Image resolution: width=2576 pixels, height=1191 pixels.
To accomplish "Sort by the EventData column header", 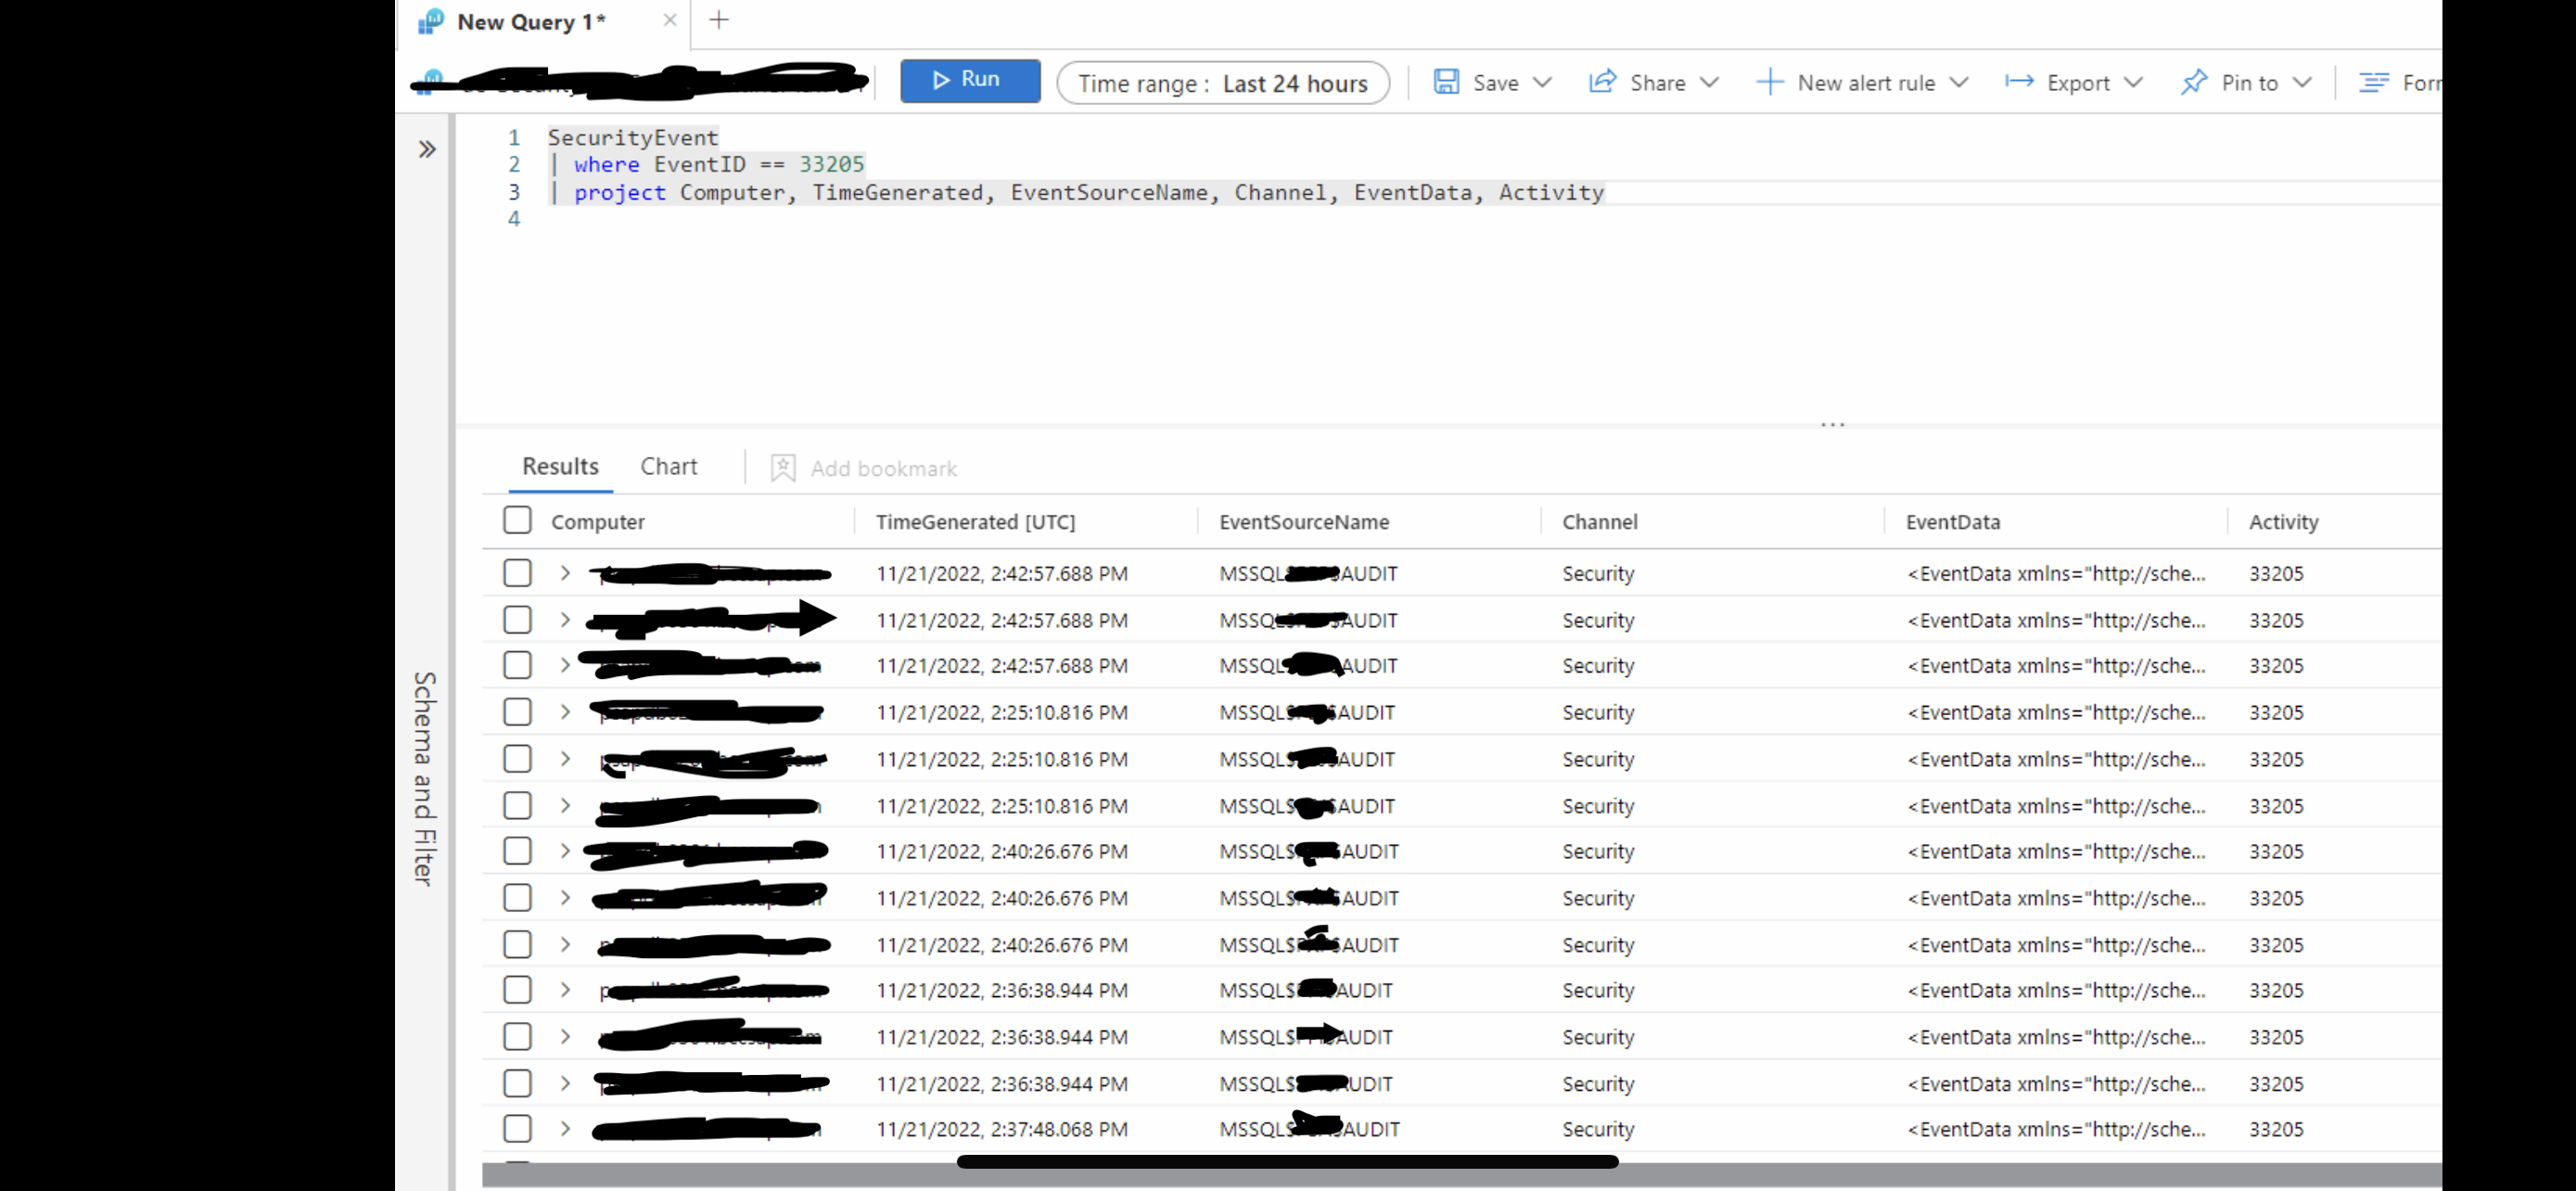I will 1953,522.
